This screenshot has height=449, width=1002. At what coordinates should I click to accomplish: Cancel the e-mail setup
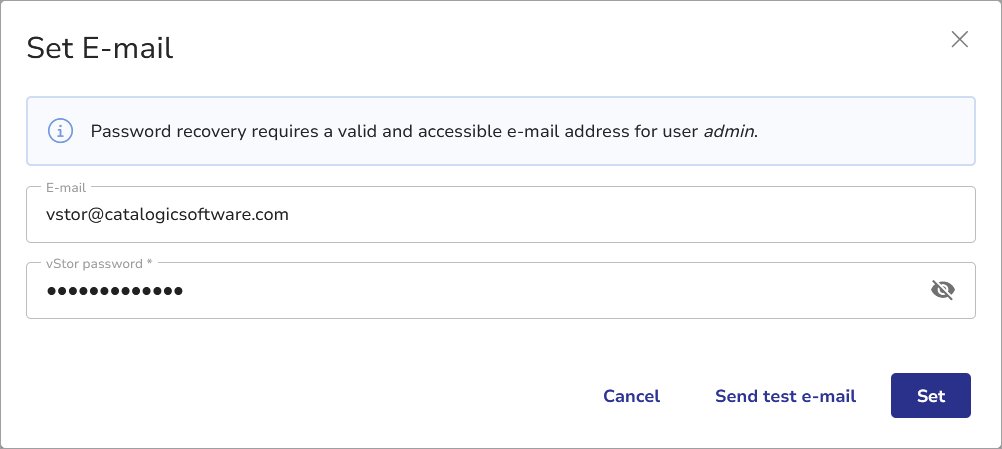(x=631, y=396)
